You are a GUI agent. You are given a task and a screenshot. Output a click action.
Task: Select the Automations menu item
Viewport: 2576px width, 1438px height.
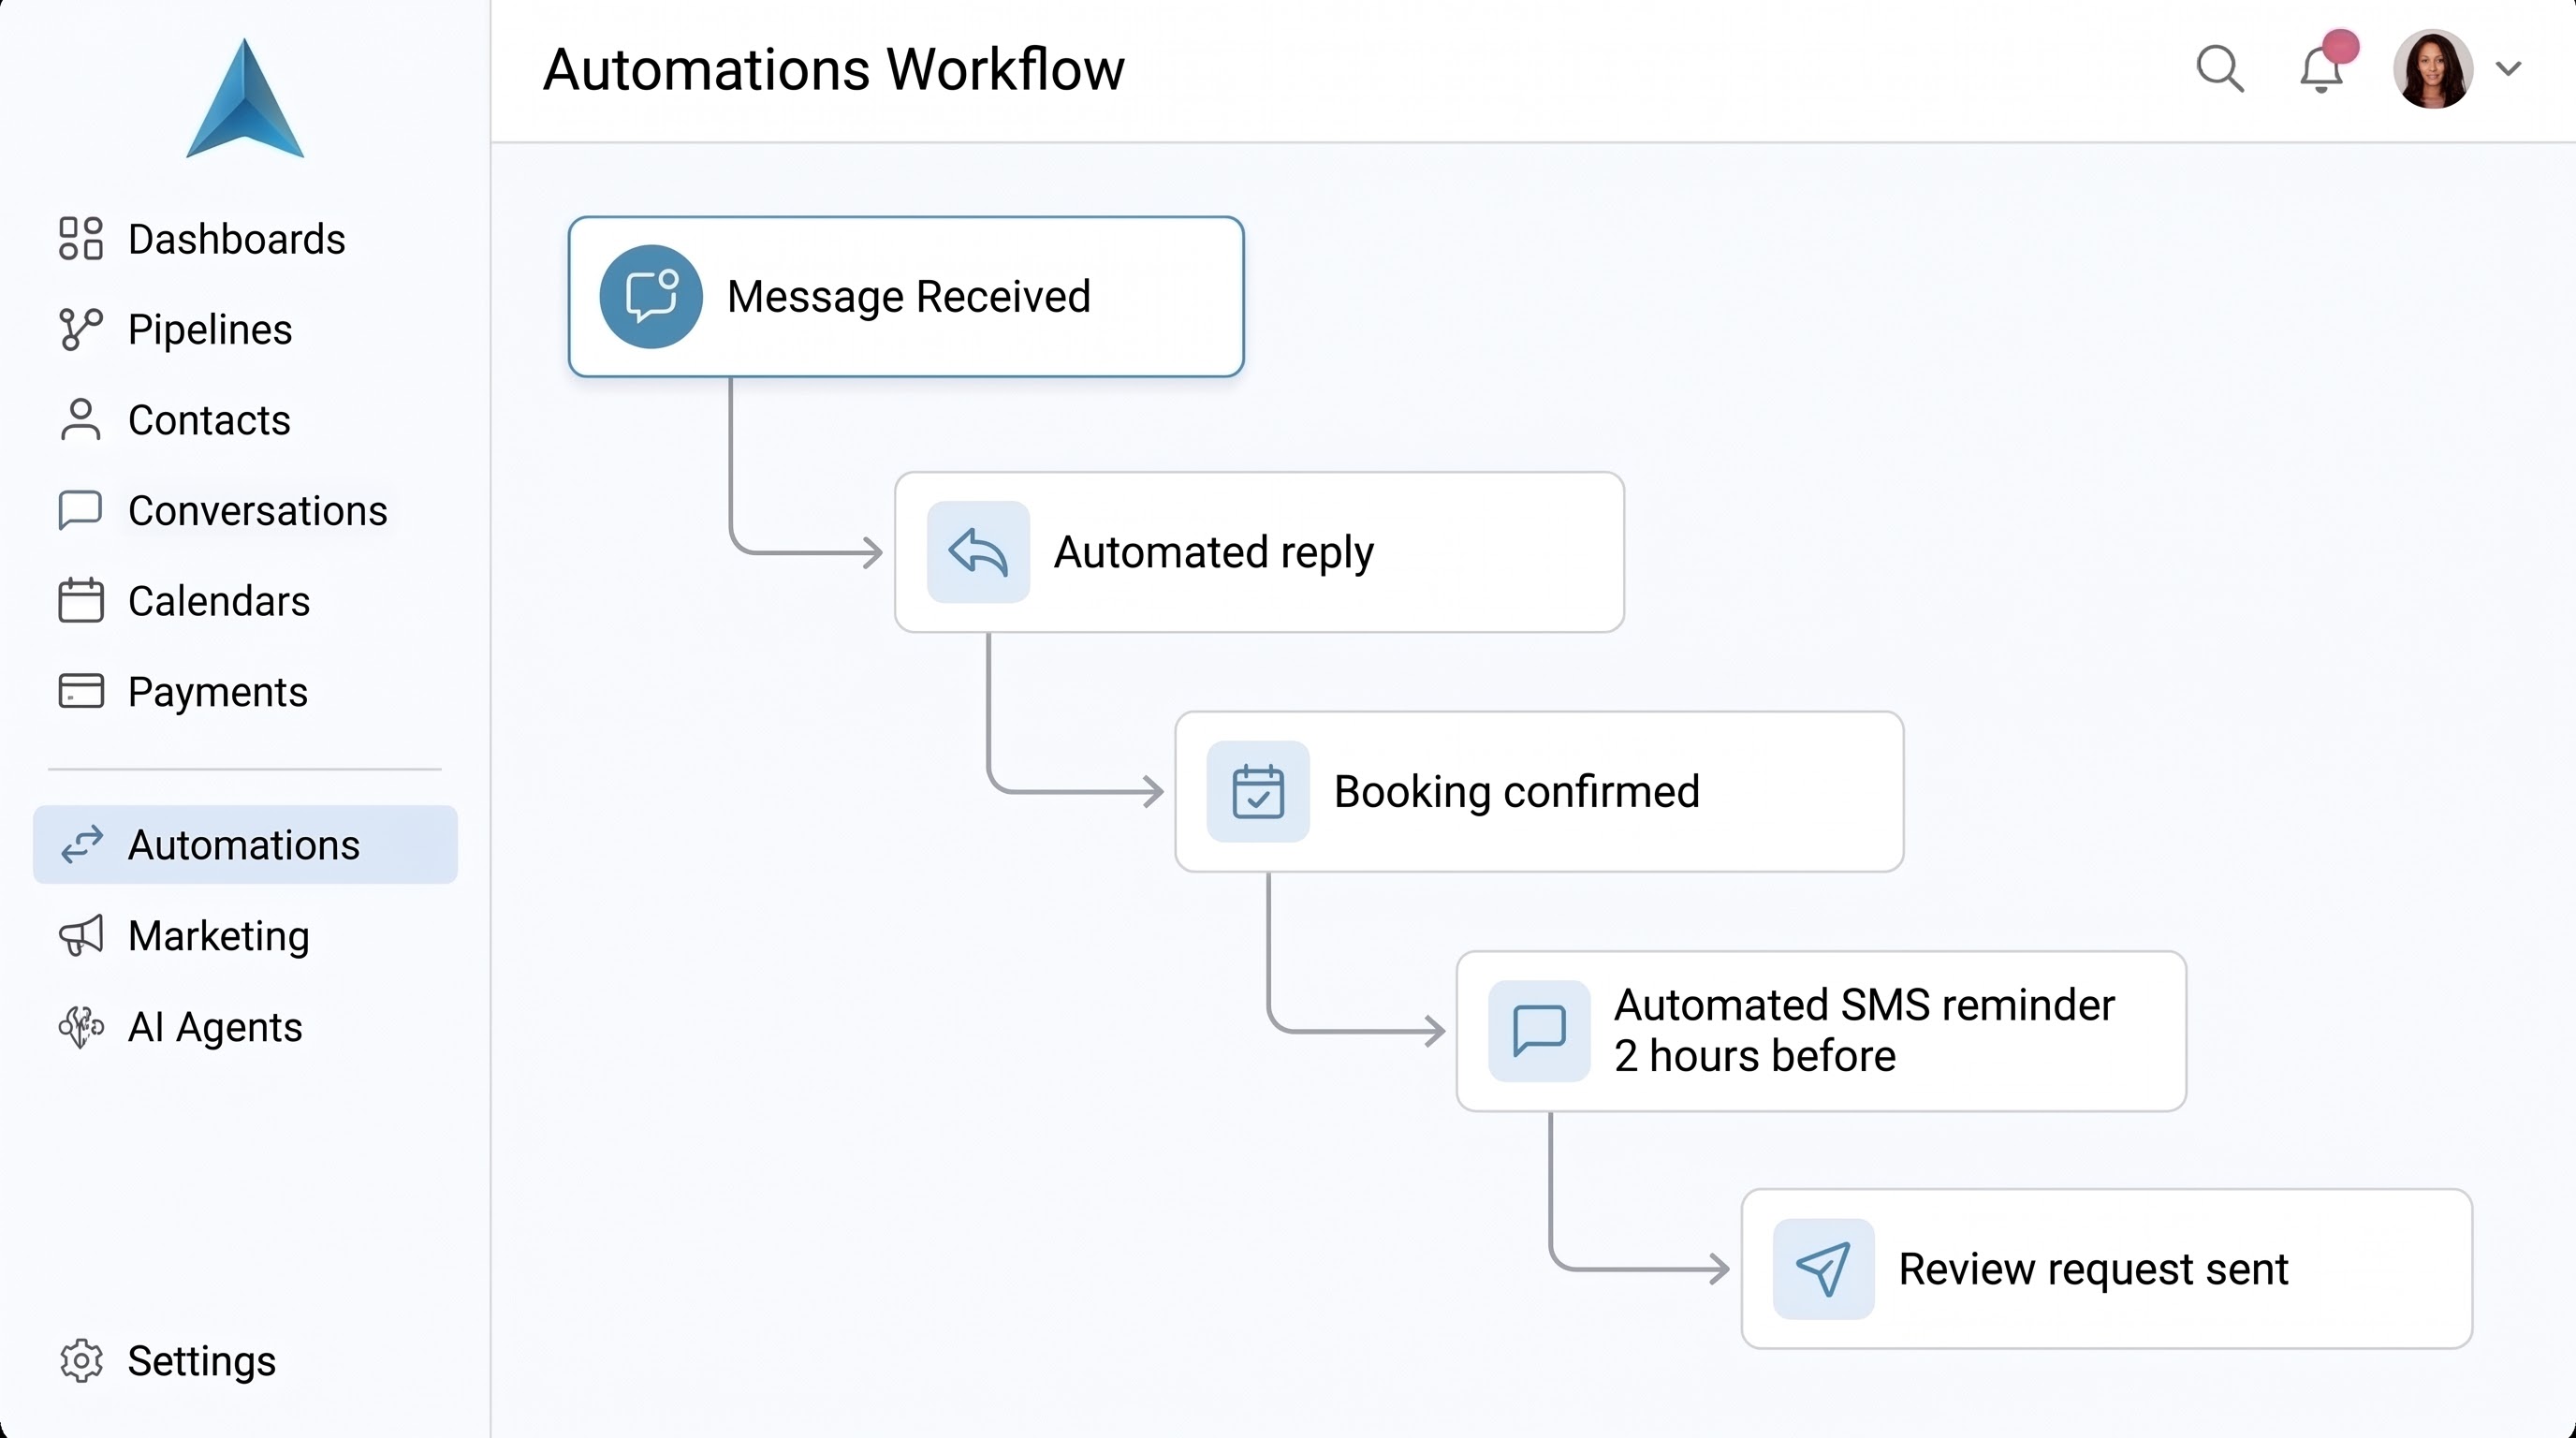(x=245, y=845)
